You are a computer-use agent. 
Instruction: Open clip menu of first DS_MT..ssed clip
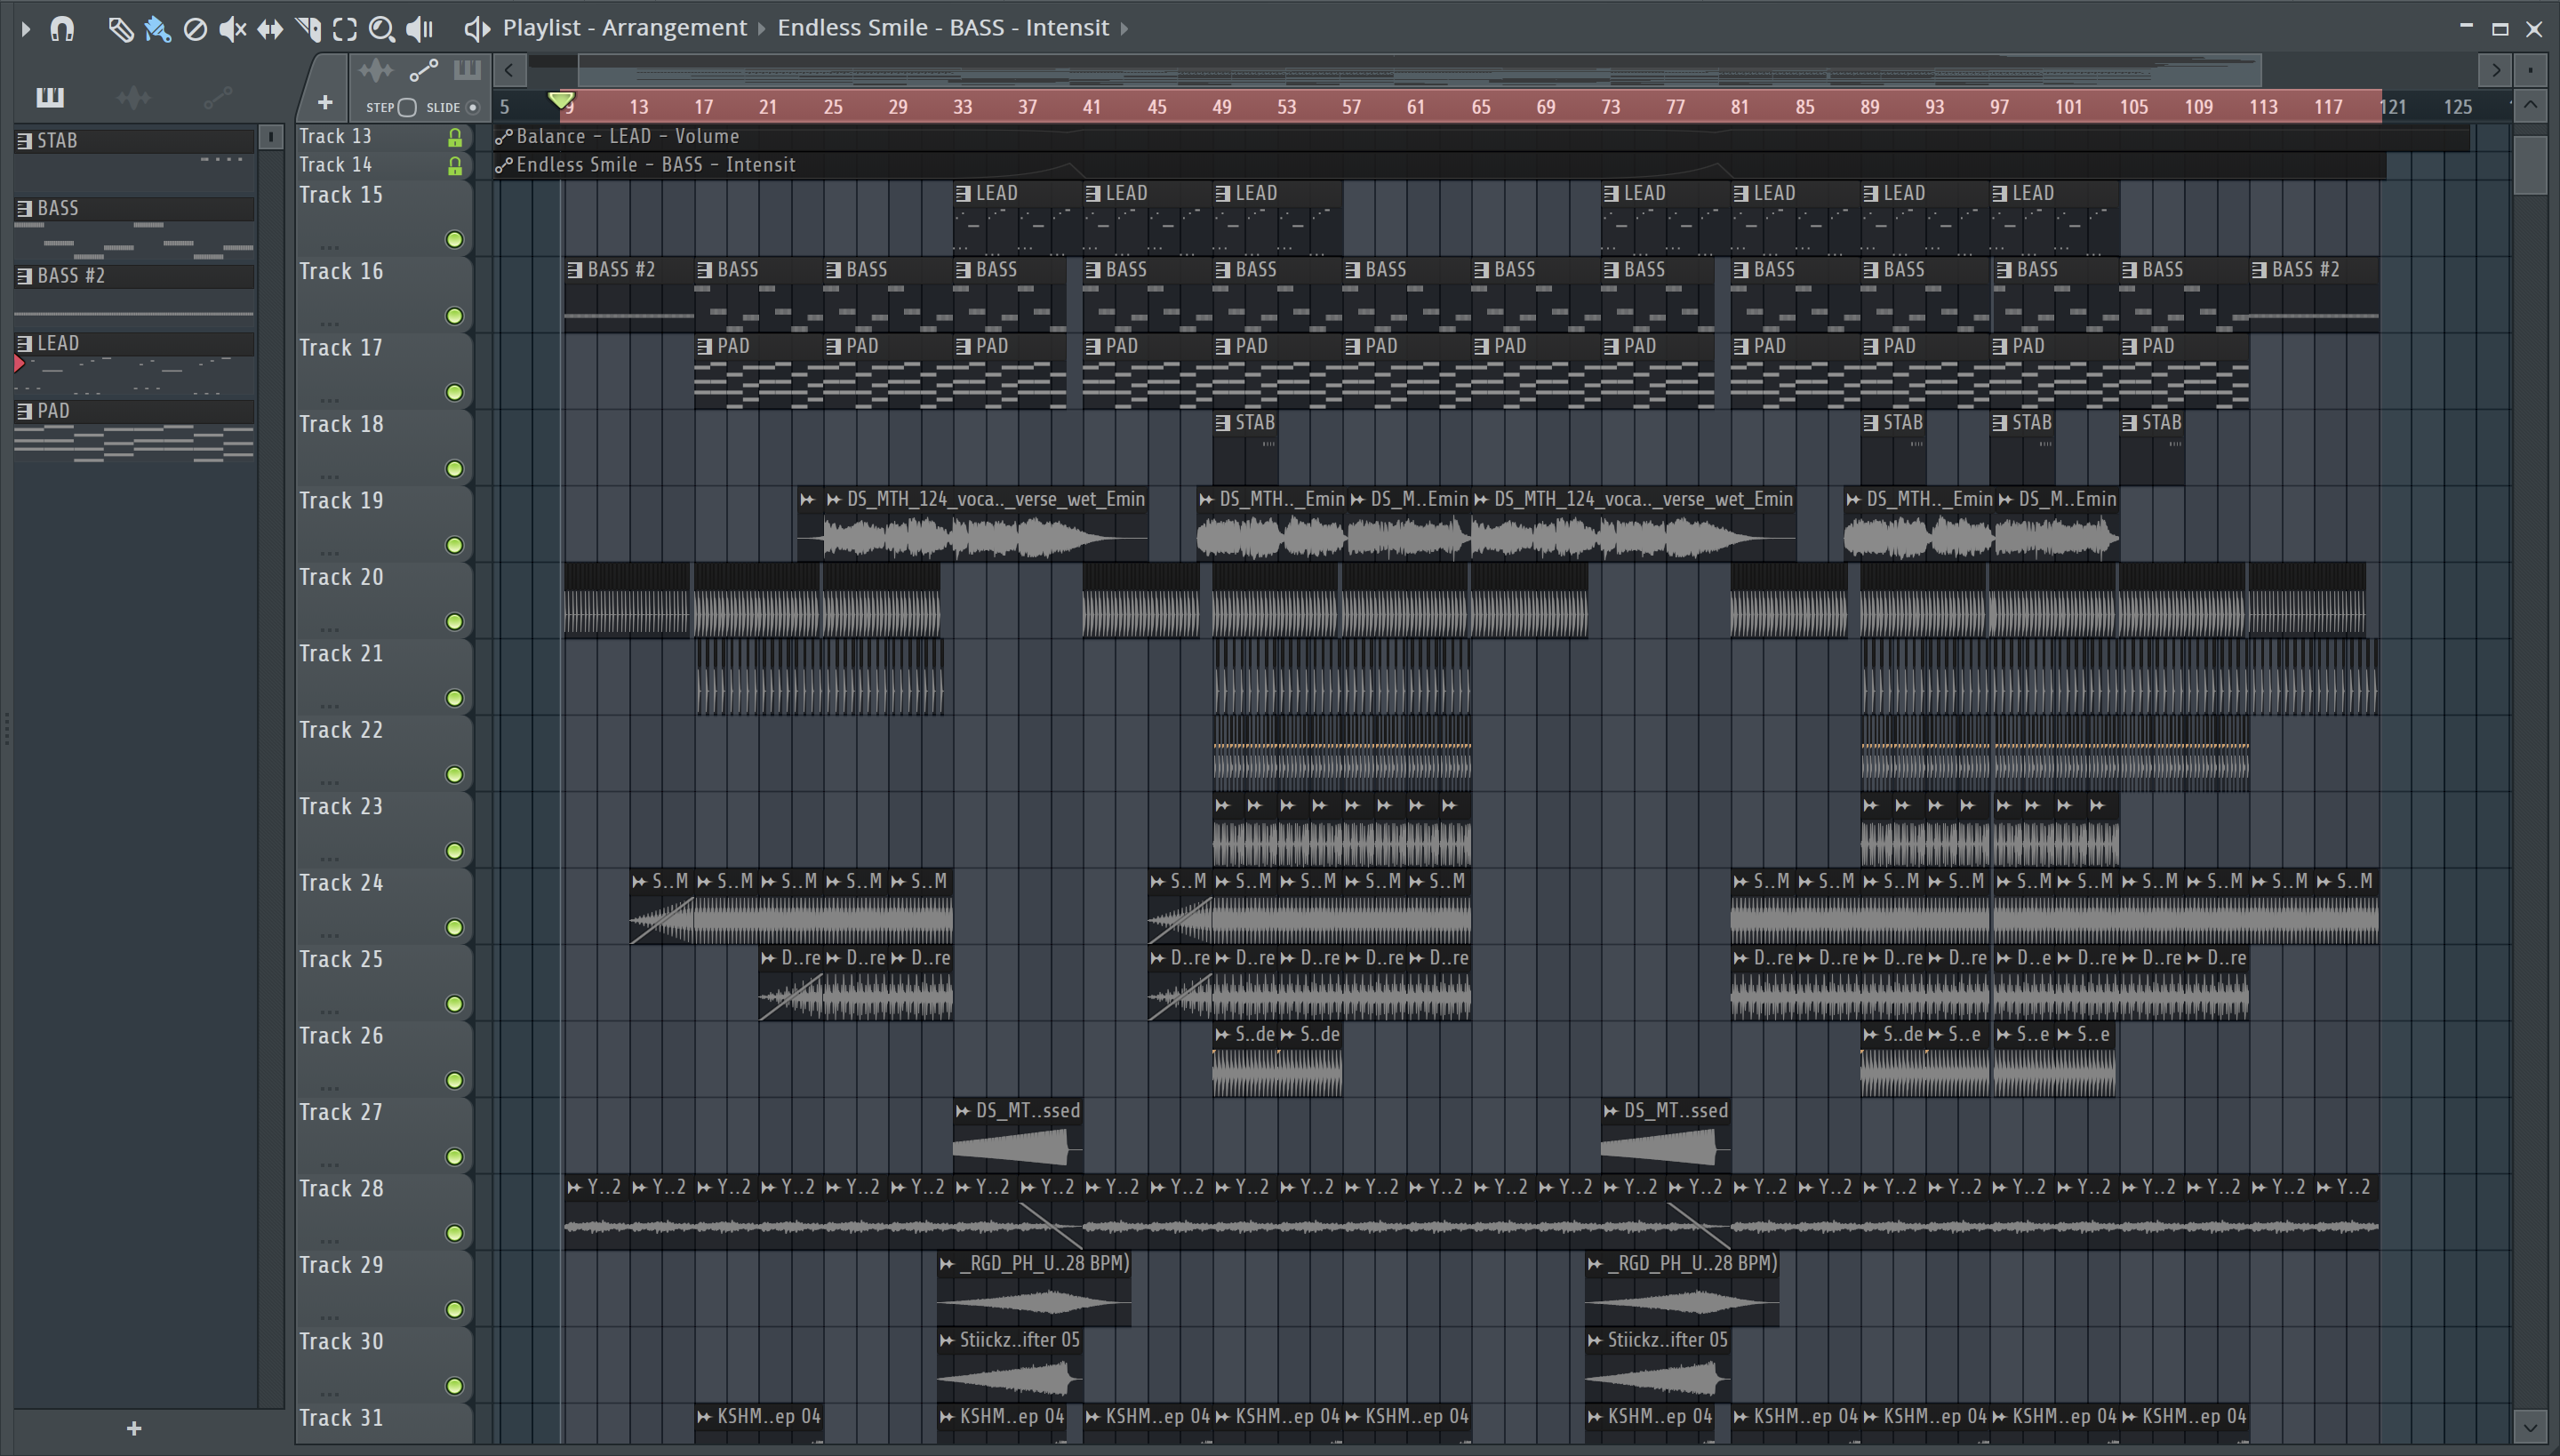[x=963, y=1111]
